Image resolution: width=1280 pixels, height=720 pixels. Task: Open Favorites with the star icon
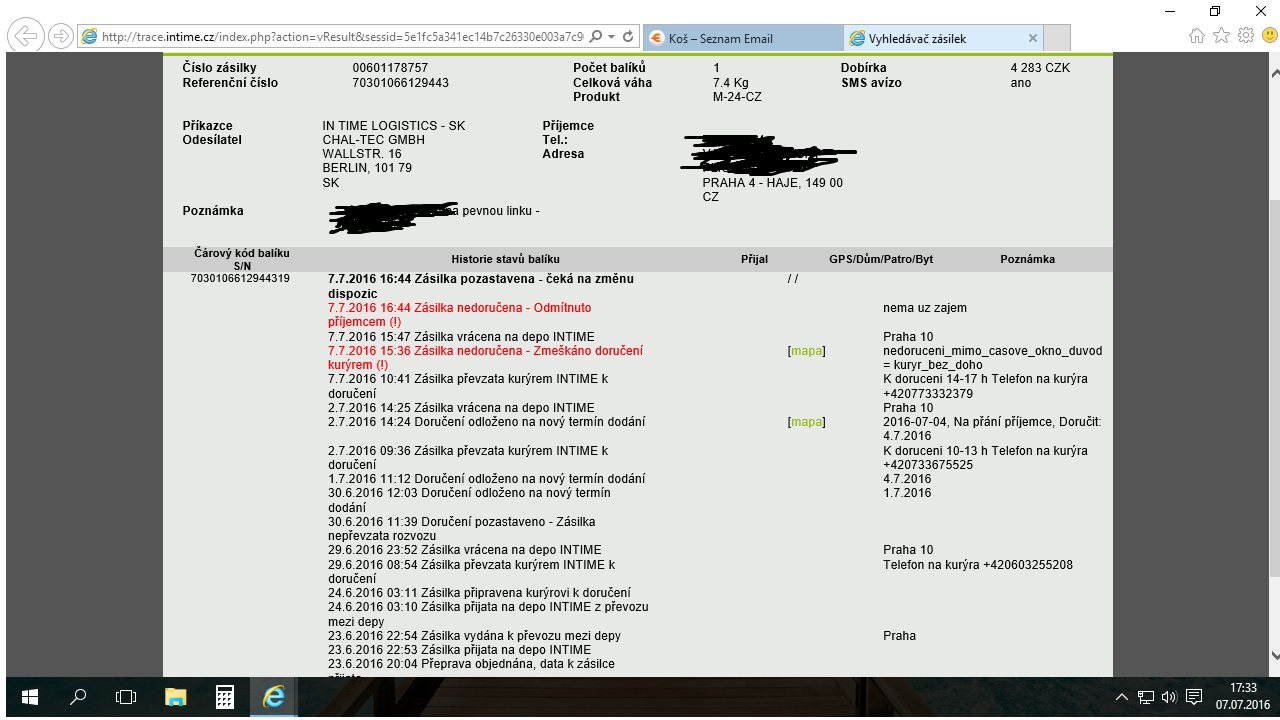[1221, 36]
